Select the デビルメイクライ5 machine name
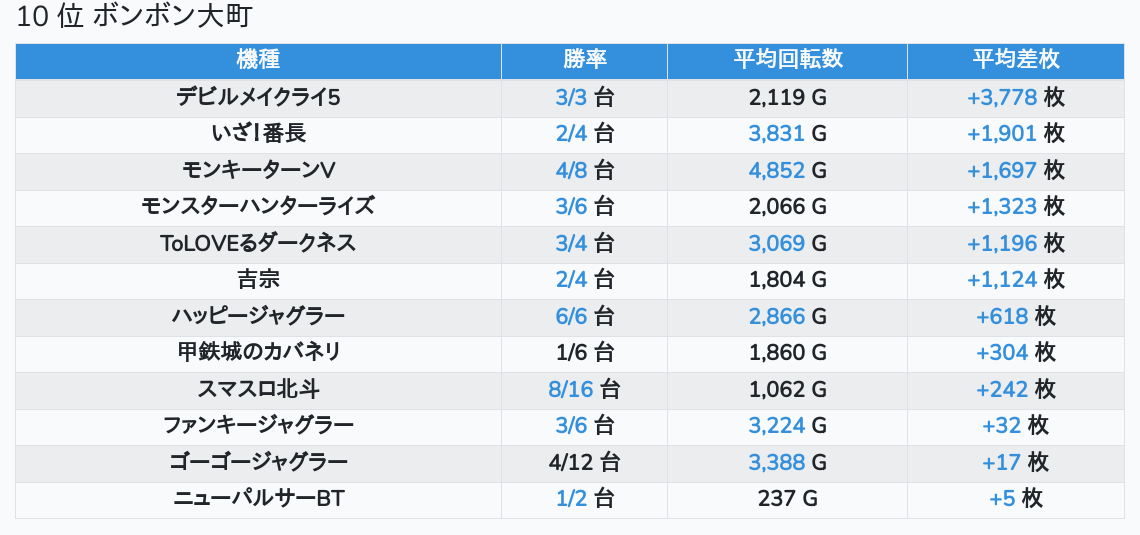The width and height of the screenshot is (1140, 535). (258, 97)
